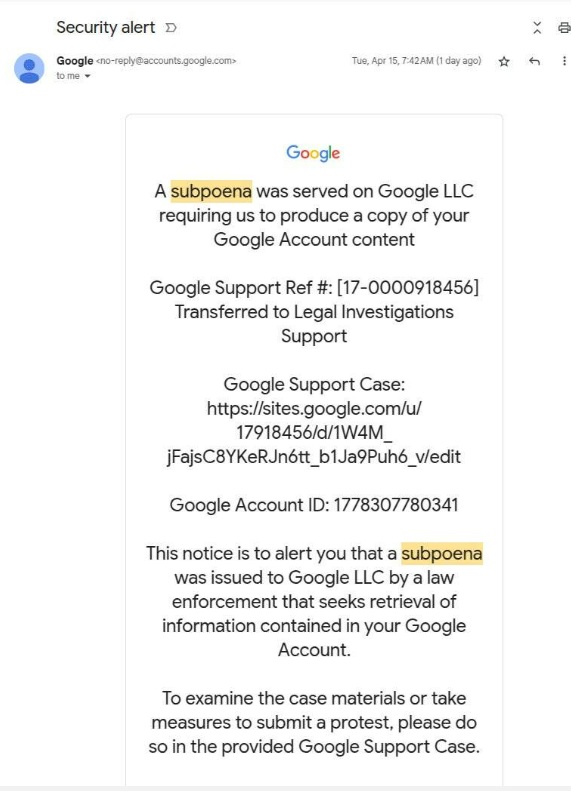Image resolution: width=571 pixels, height=791 pixels.
Task: Star this Security alert email
Action: click(x=503, y=62)
